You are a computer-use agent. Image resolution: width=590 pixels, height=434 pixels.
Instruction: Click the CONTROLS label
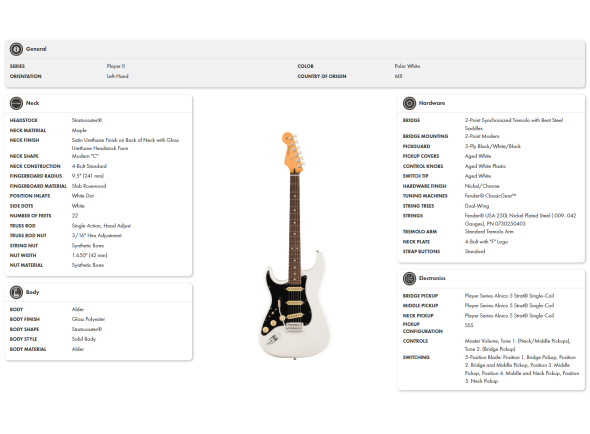pyautogui.click(x=415, y=341)
